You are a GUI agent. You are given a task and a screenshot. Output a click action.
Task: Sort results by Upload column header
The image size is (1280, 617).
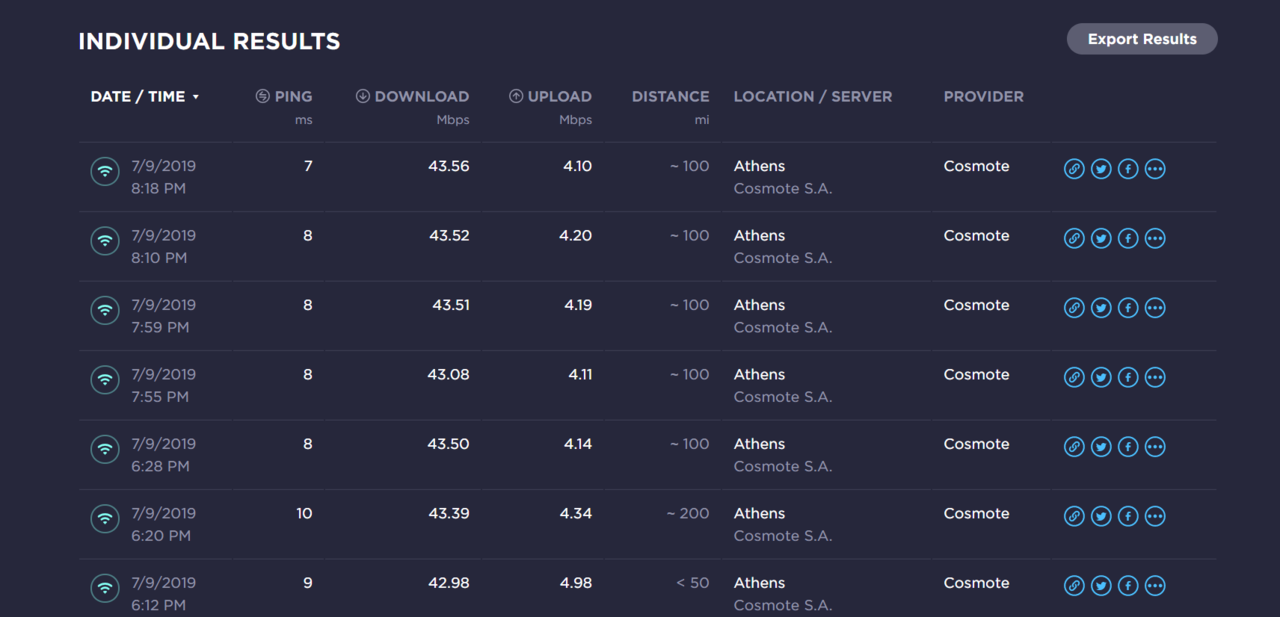(x=550, y=96)
